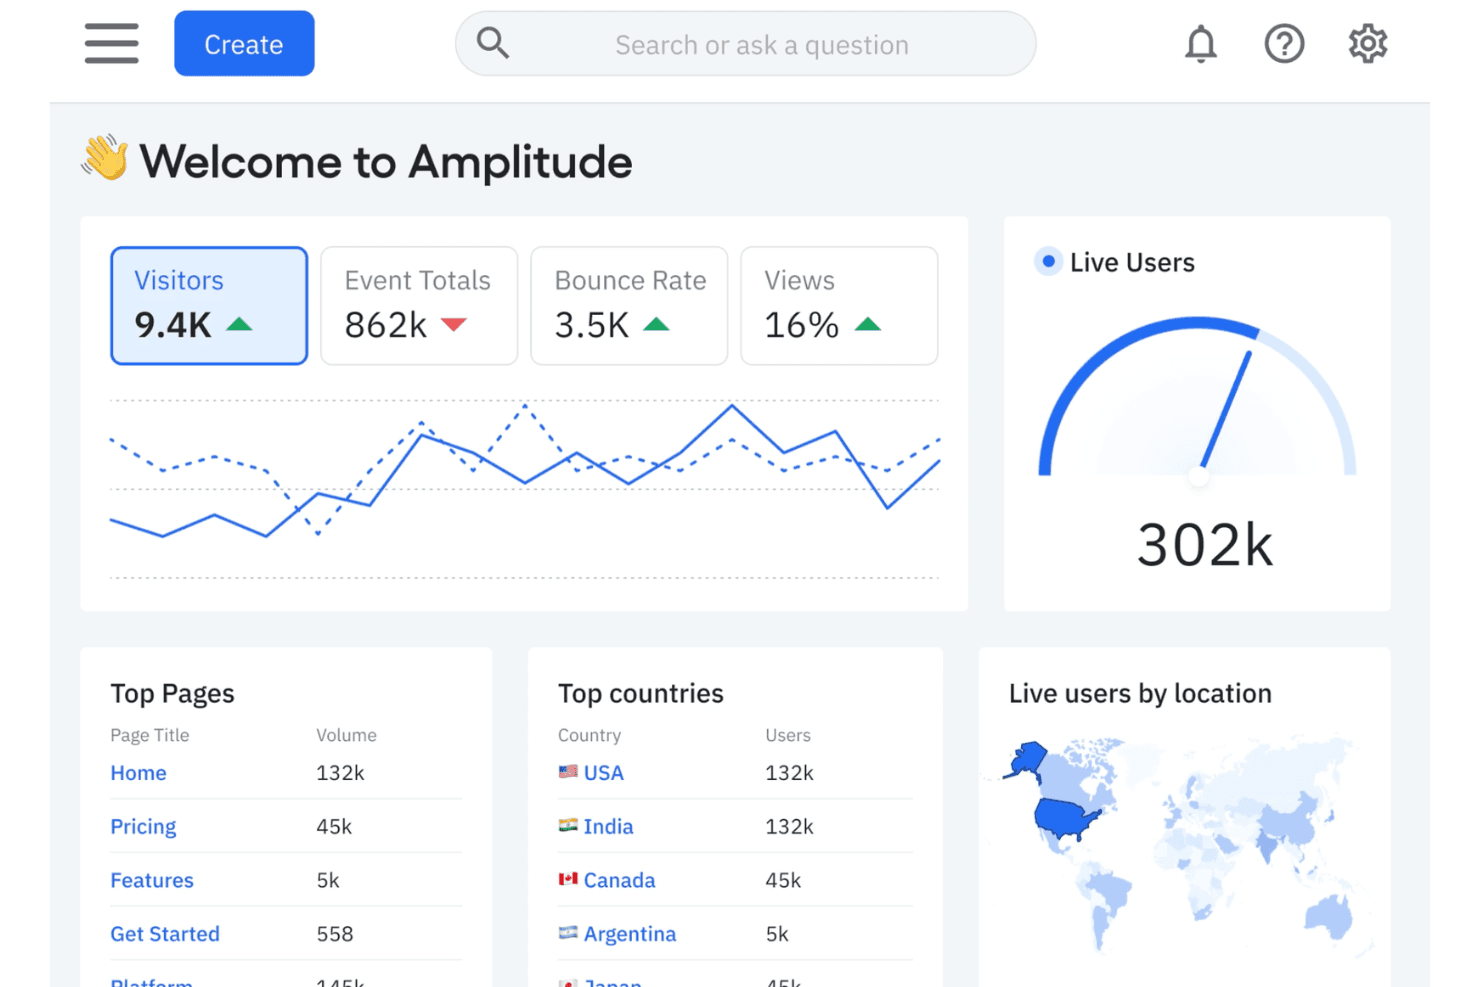Image resolution: width=1480 pixels, height=987 pixels.
Task: Click the Country column header
Action: (x=589, y=735)
